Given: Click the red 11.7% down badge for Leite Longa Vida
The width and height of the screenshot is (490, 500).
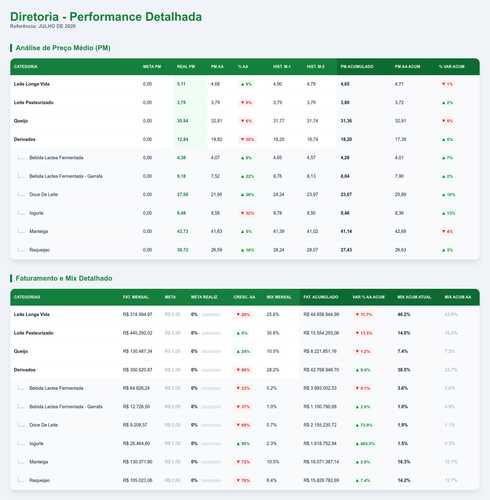Looking at the screenshot, I should pos(363,315).
